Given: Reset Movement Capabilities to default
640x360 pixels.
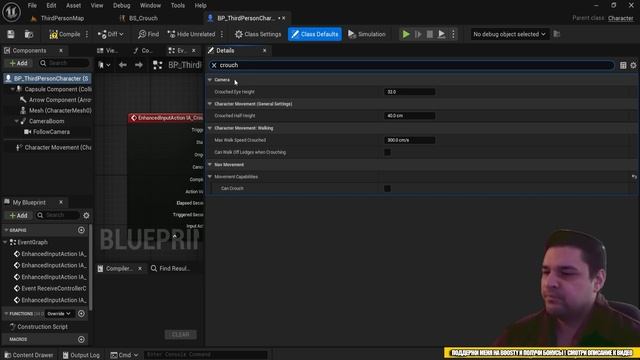Looking at the screenshot, I should (634, 177).
